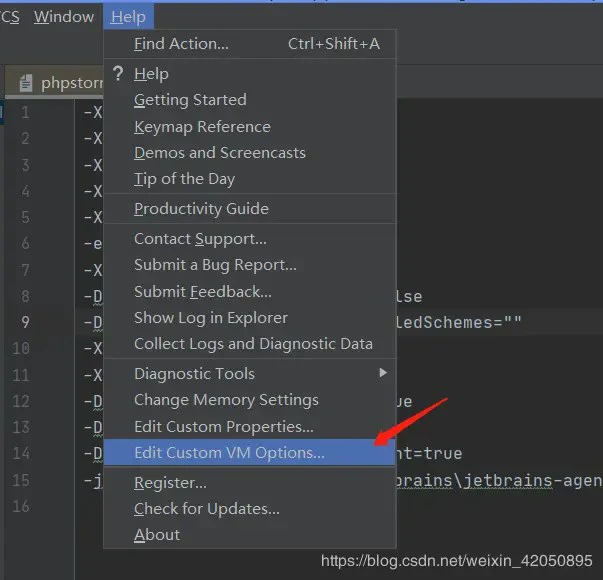Expand the Diagnostic Tools submenu arrow

(382, 373)
